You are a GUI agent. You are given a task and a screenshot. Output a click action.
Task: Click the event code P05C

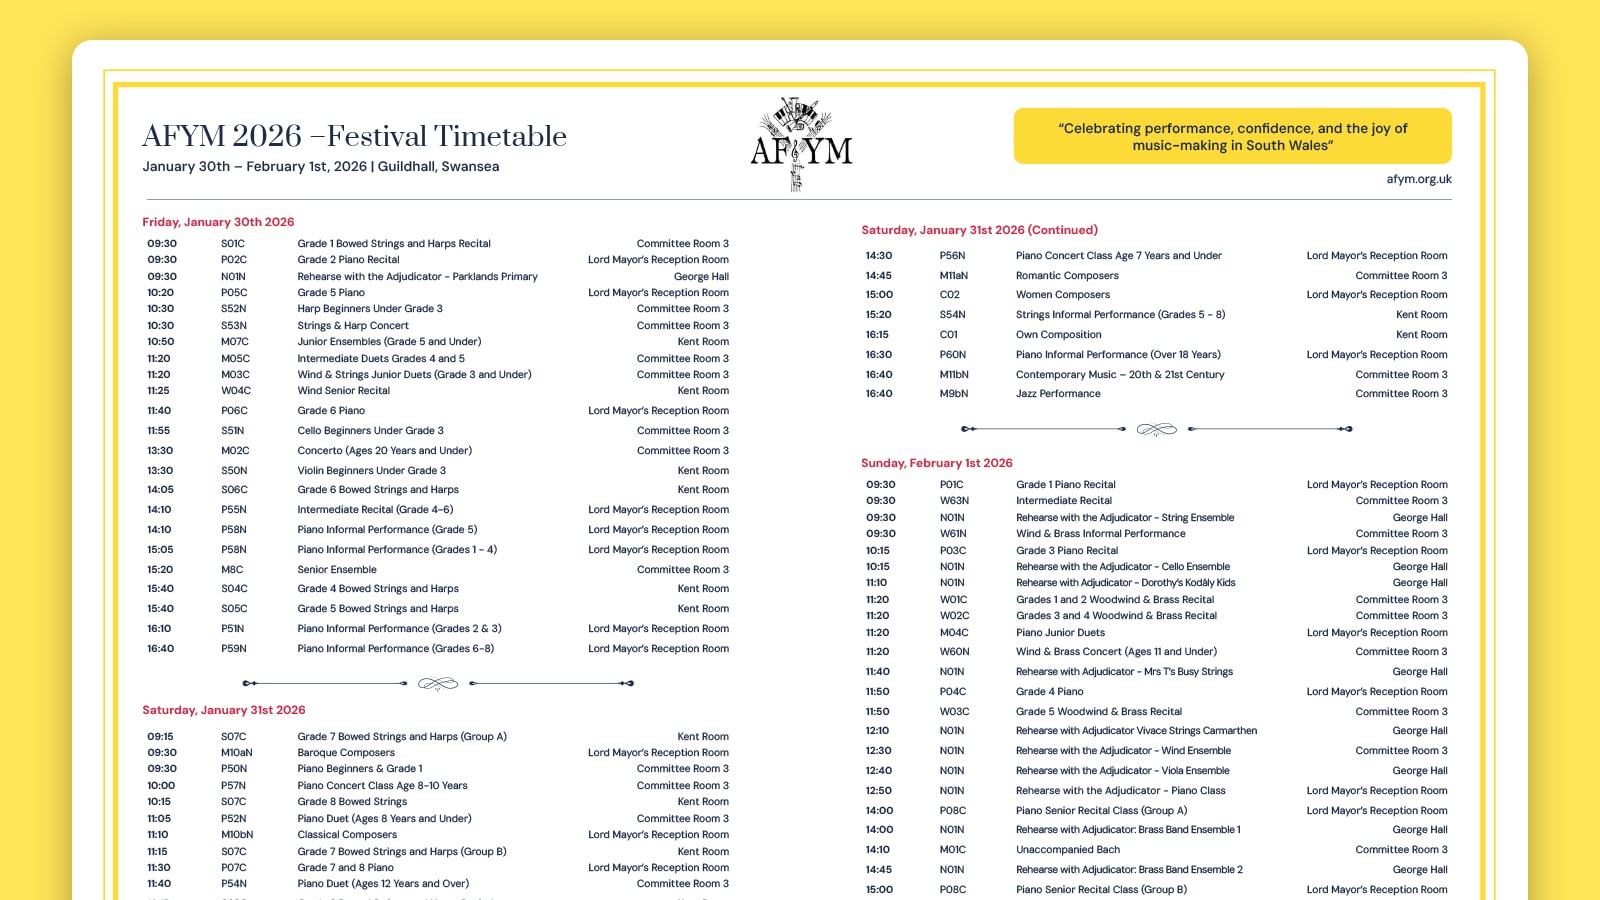tap(234, 293)
